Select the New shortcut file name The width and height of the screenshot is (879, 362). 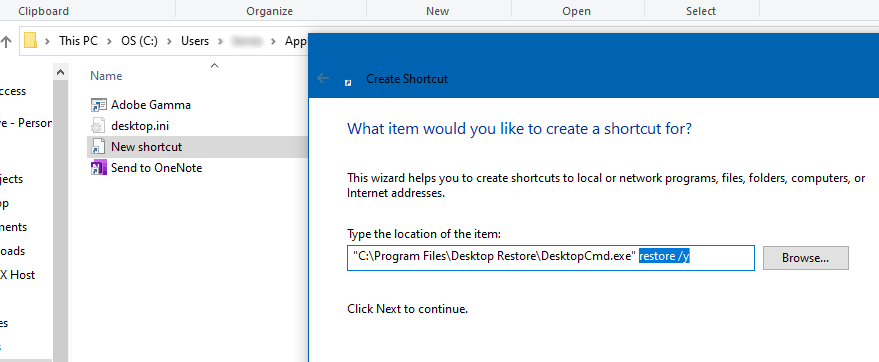[x=146, y=147]
